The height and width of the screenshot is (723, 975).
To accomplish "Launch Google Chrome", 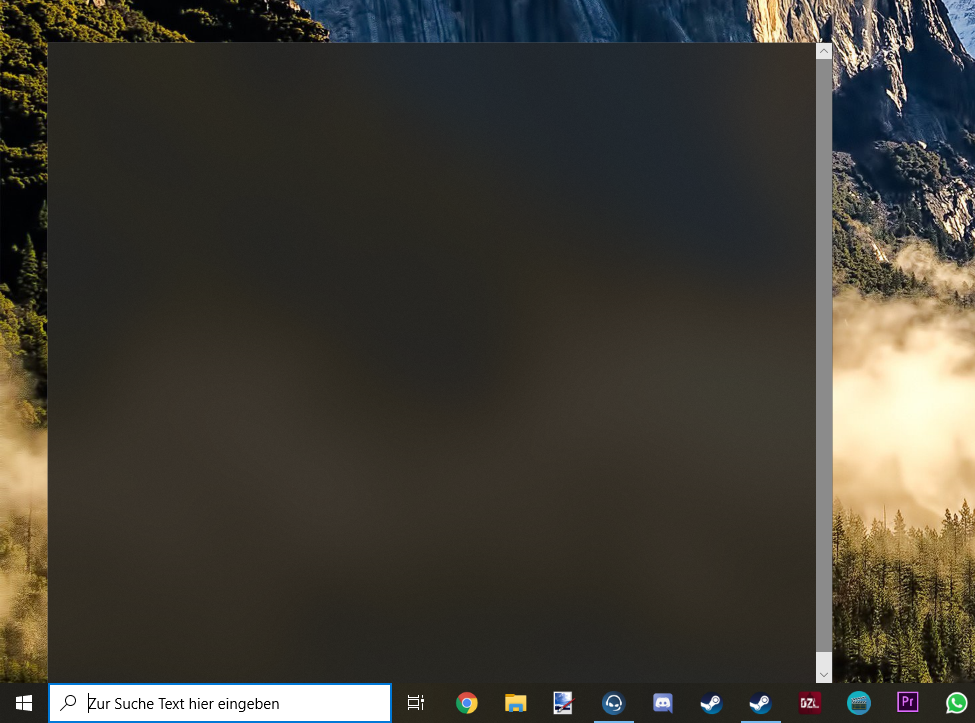I will [x=467, y=703].
